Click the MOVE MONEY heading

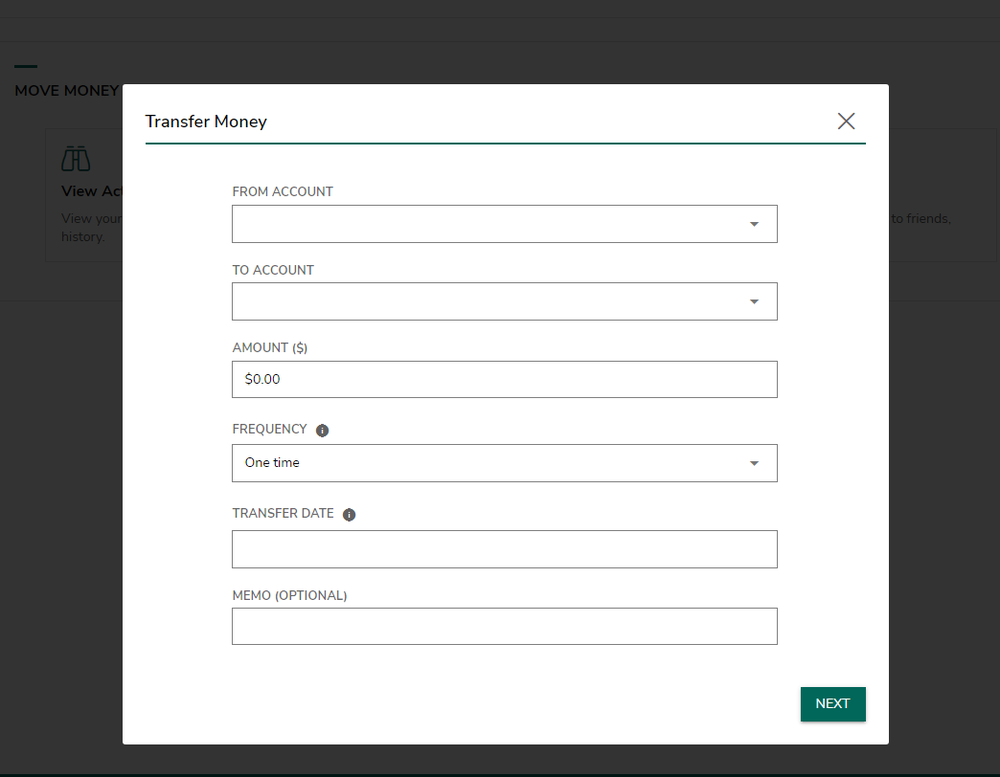(x=66, y=90)
